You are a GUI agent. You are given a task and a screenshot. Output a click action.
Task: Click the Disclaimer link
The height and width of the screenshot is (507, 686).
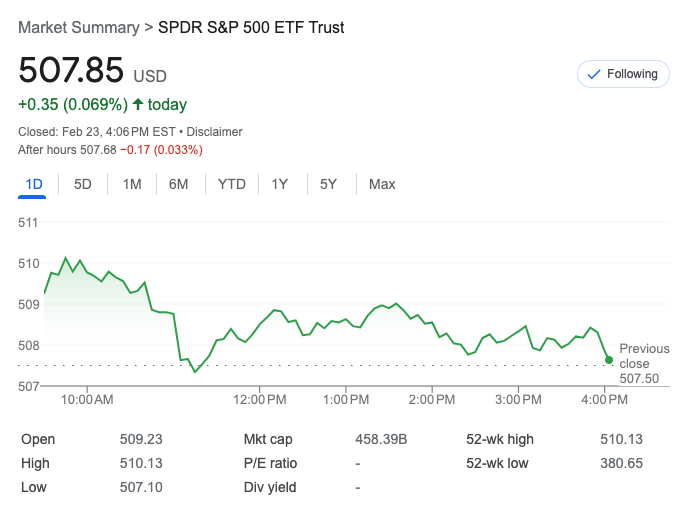coord(214,132)
